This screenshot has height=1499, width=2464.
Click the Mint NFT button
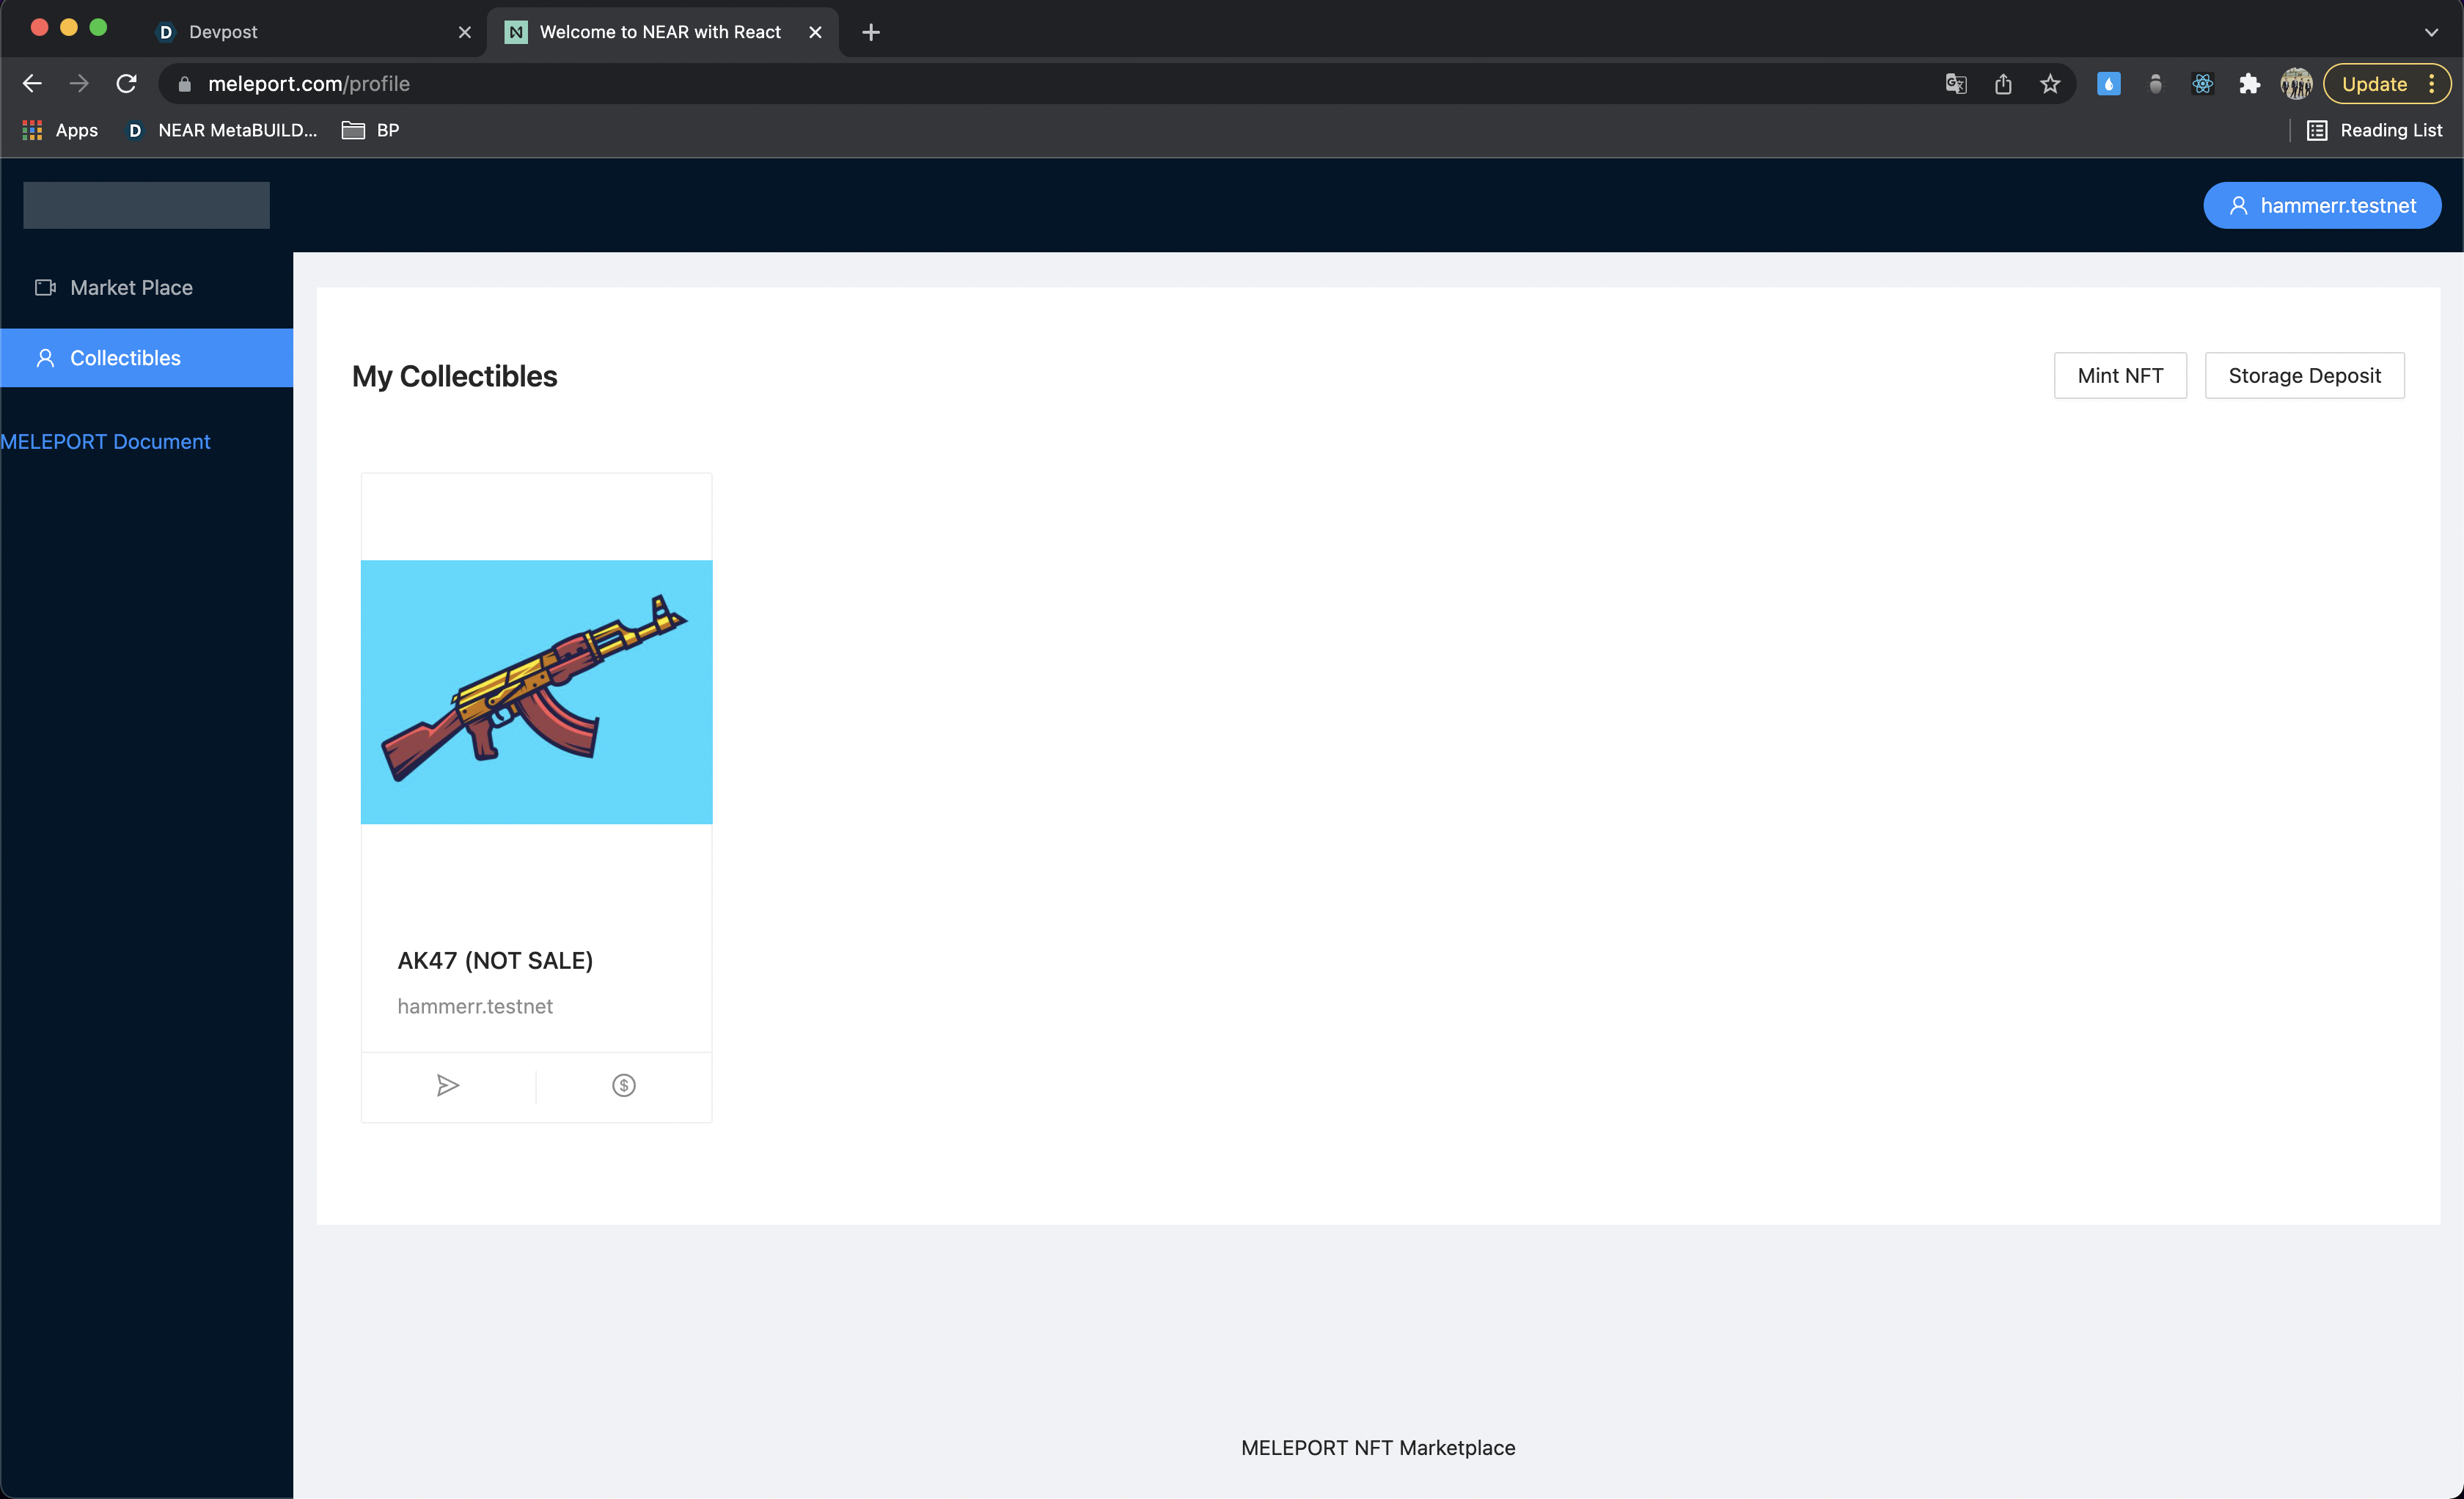[x=2119, y=376]
